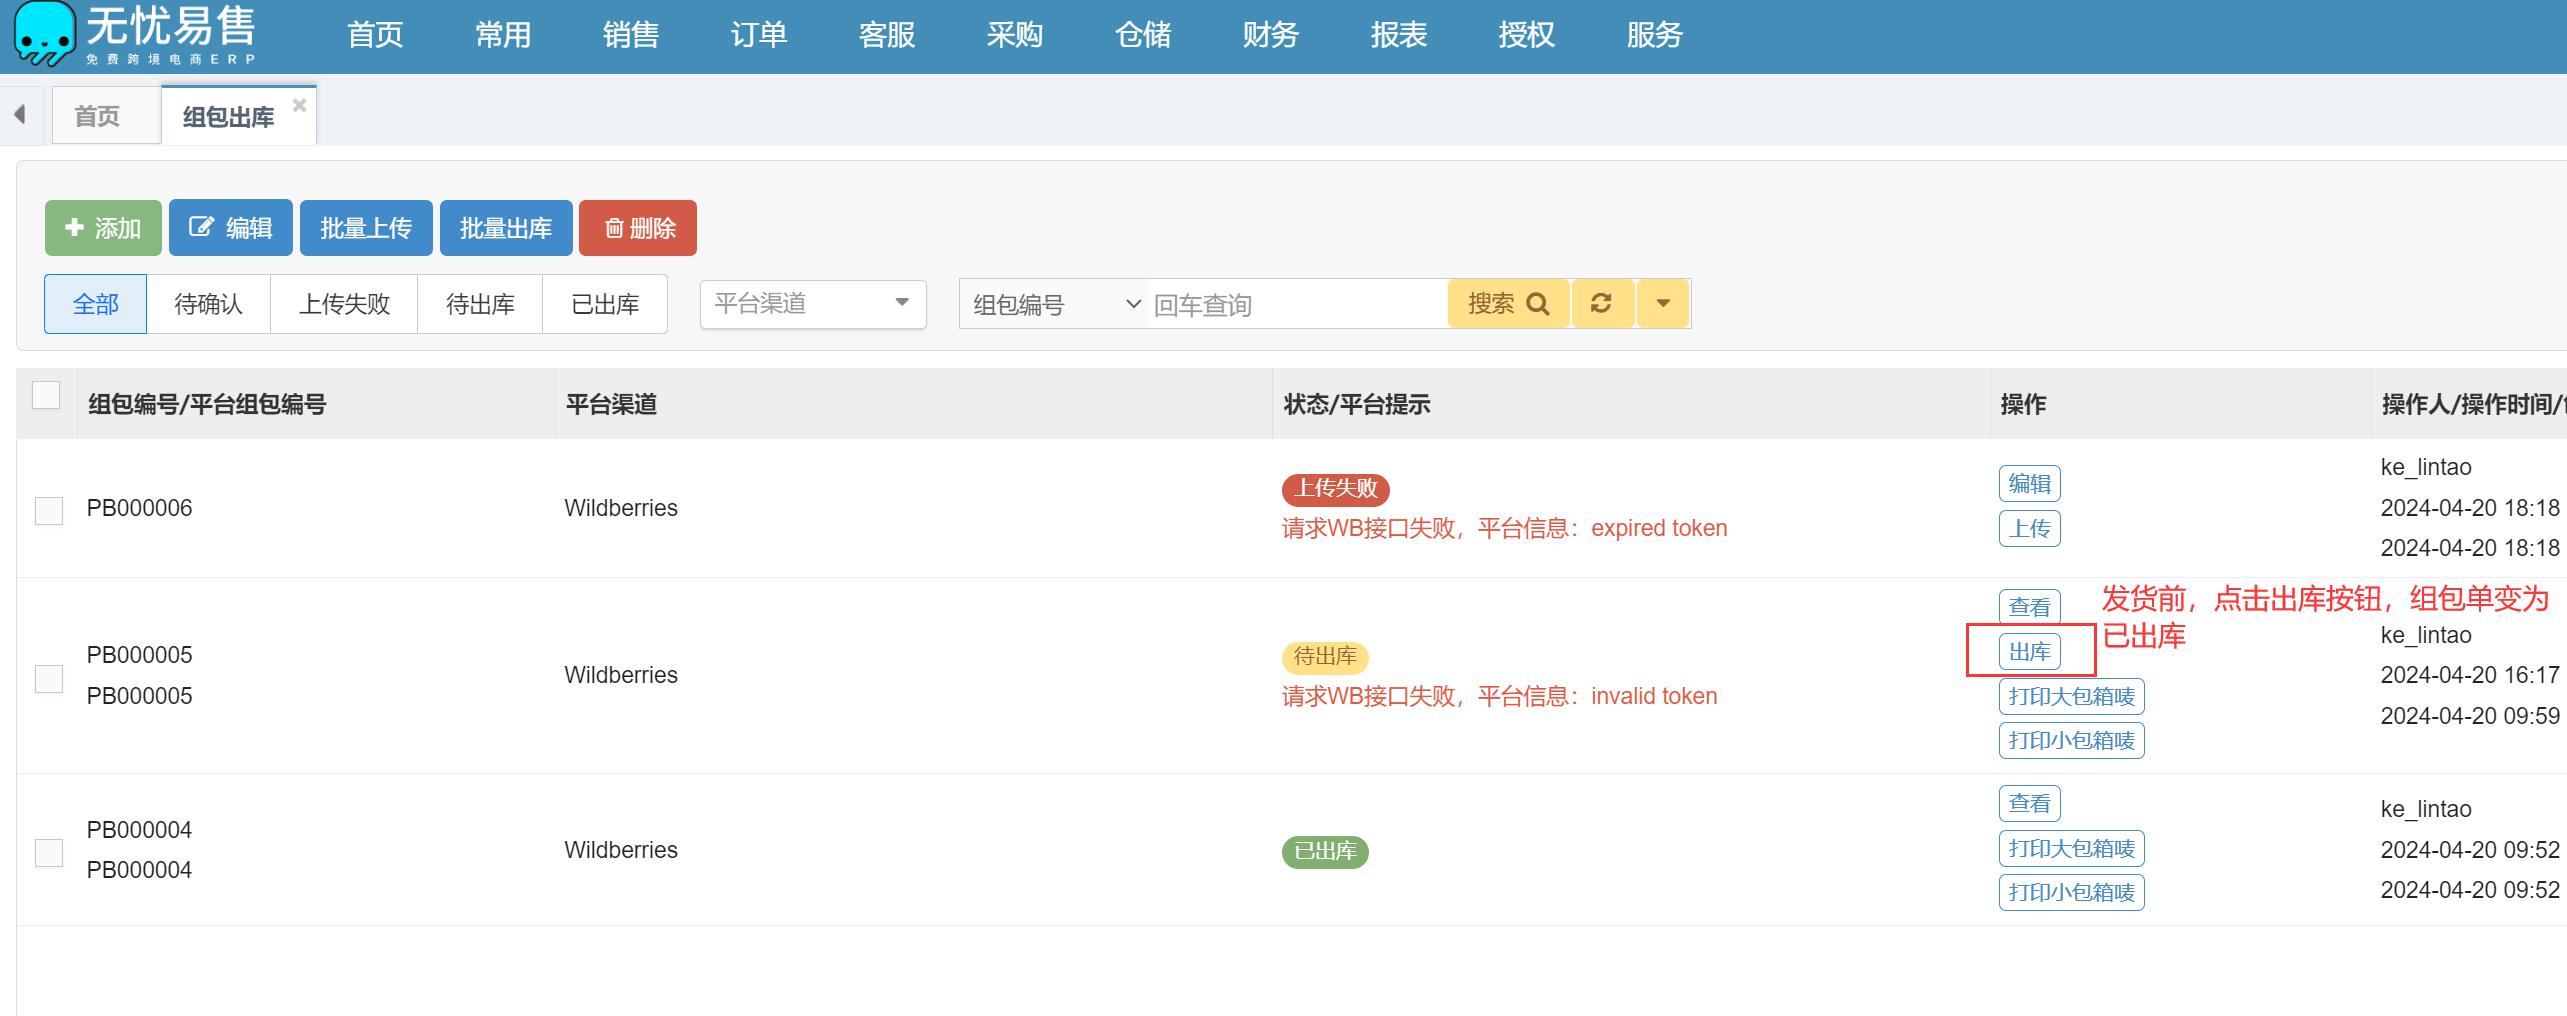Open the 组包编号 search field selector
Image resolution: width=2567 pixels, height=1016 pixels.
(1056, 304)
